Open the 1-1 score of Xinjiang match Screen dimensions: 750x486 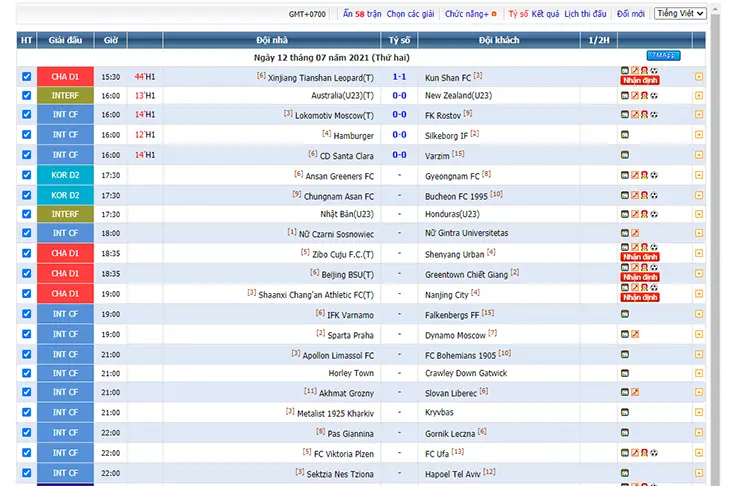pyautogui.click(x=399, y=77)
